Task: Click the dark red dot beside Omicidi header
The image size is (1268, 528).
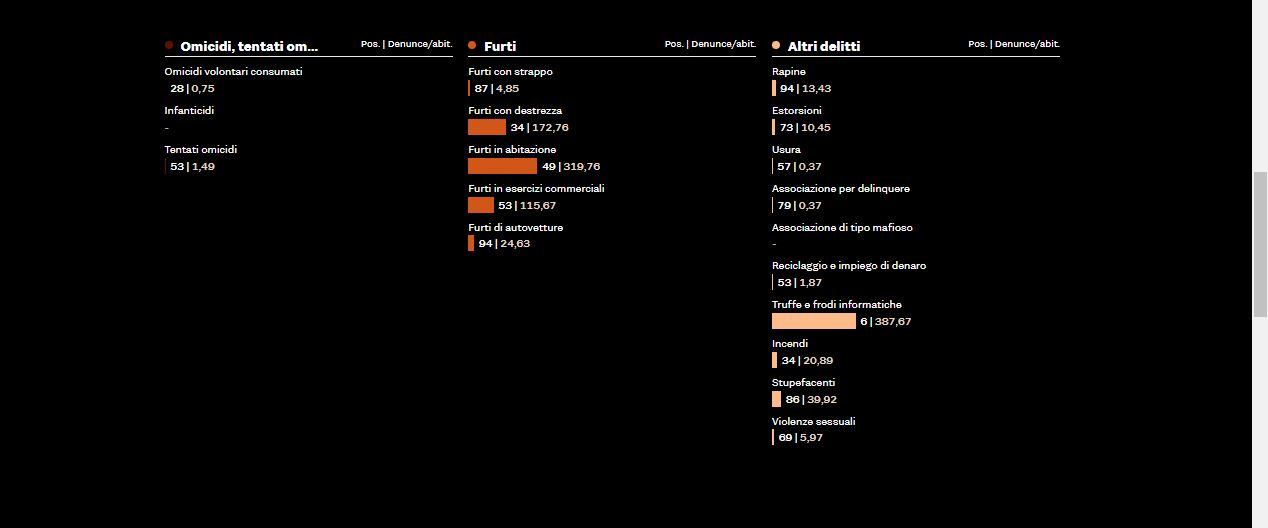Action: [169, 45]
